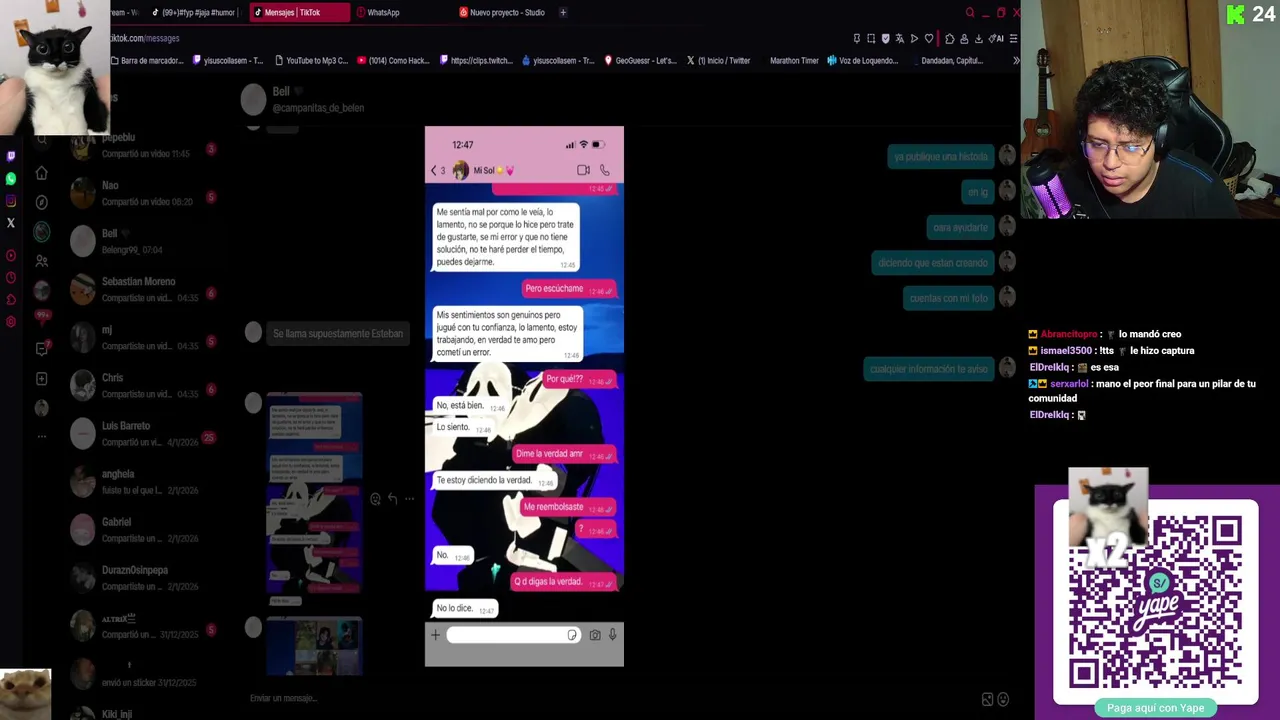This screenshot has width=1280, height=720.
Task: Open the chat with Bell in list
Action: 145,241
